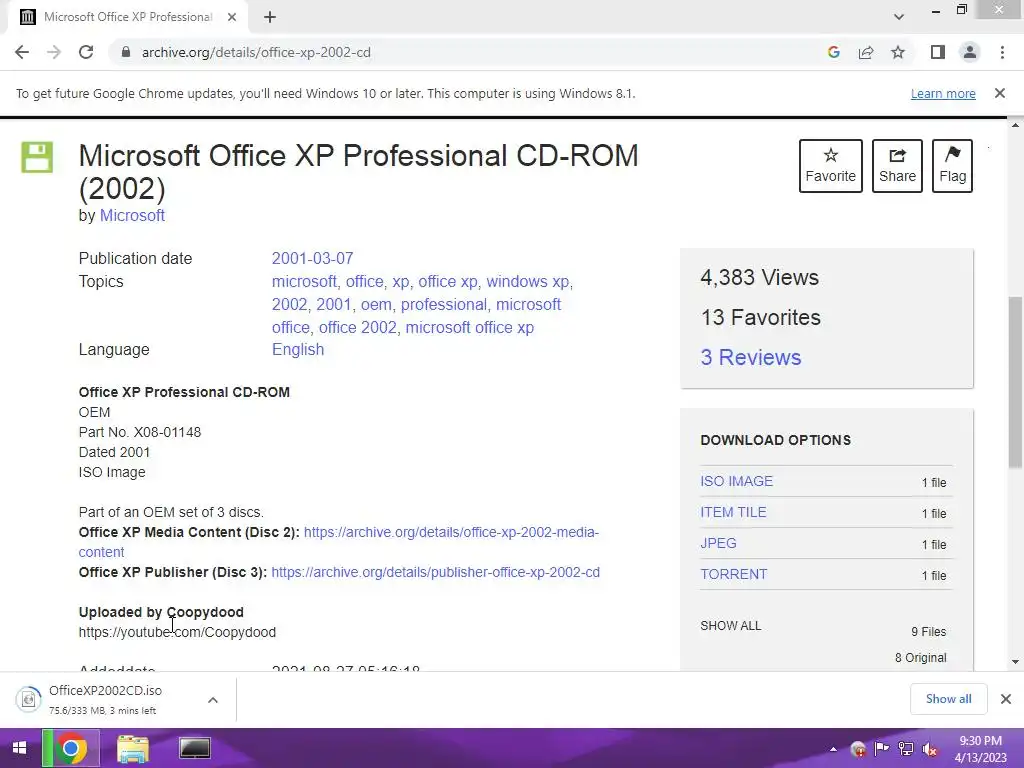Click the English language link
The height and width of the screenshot is (768, 1024).
(298, 349)
